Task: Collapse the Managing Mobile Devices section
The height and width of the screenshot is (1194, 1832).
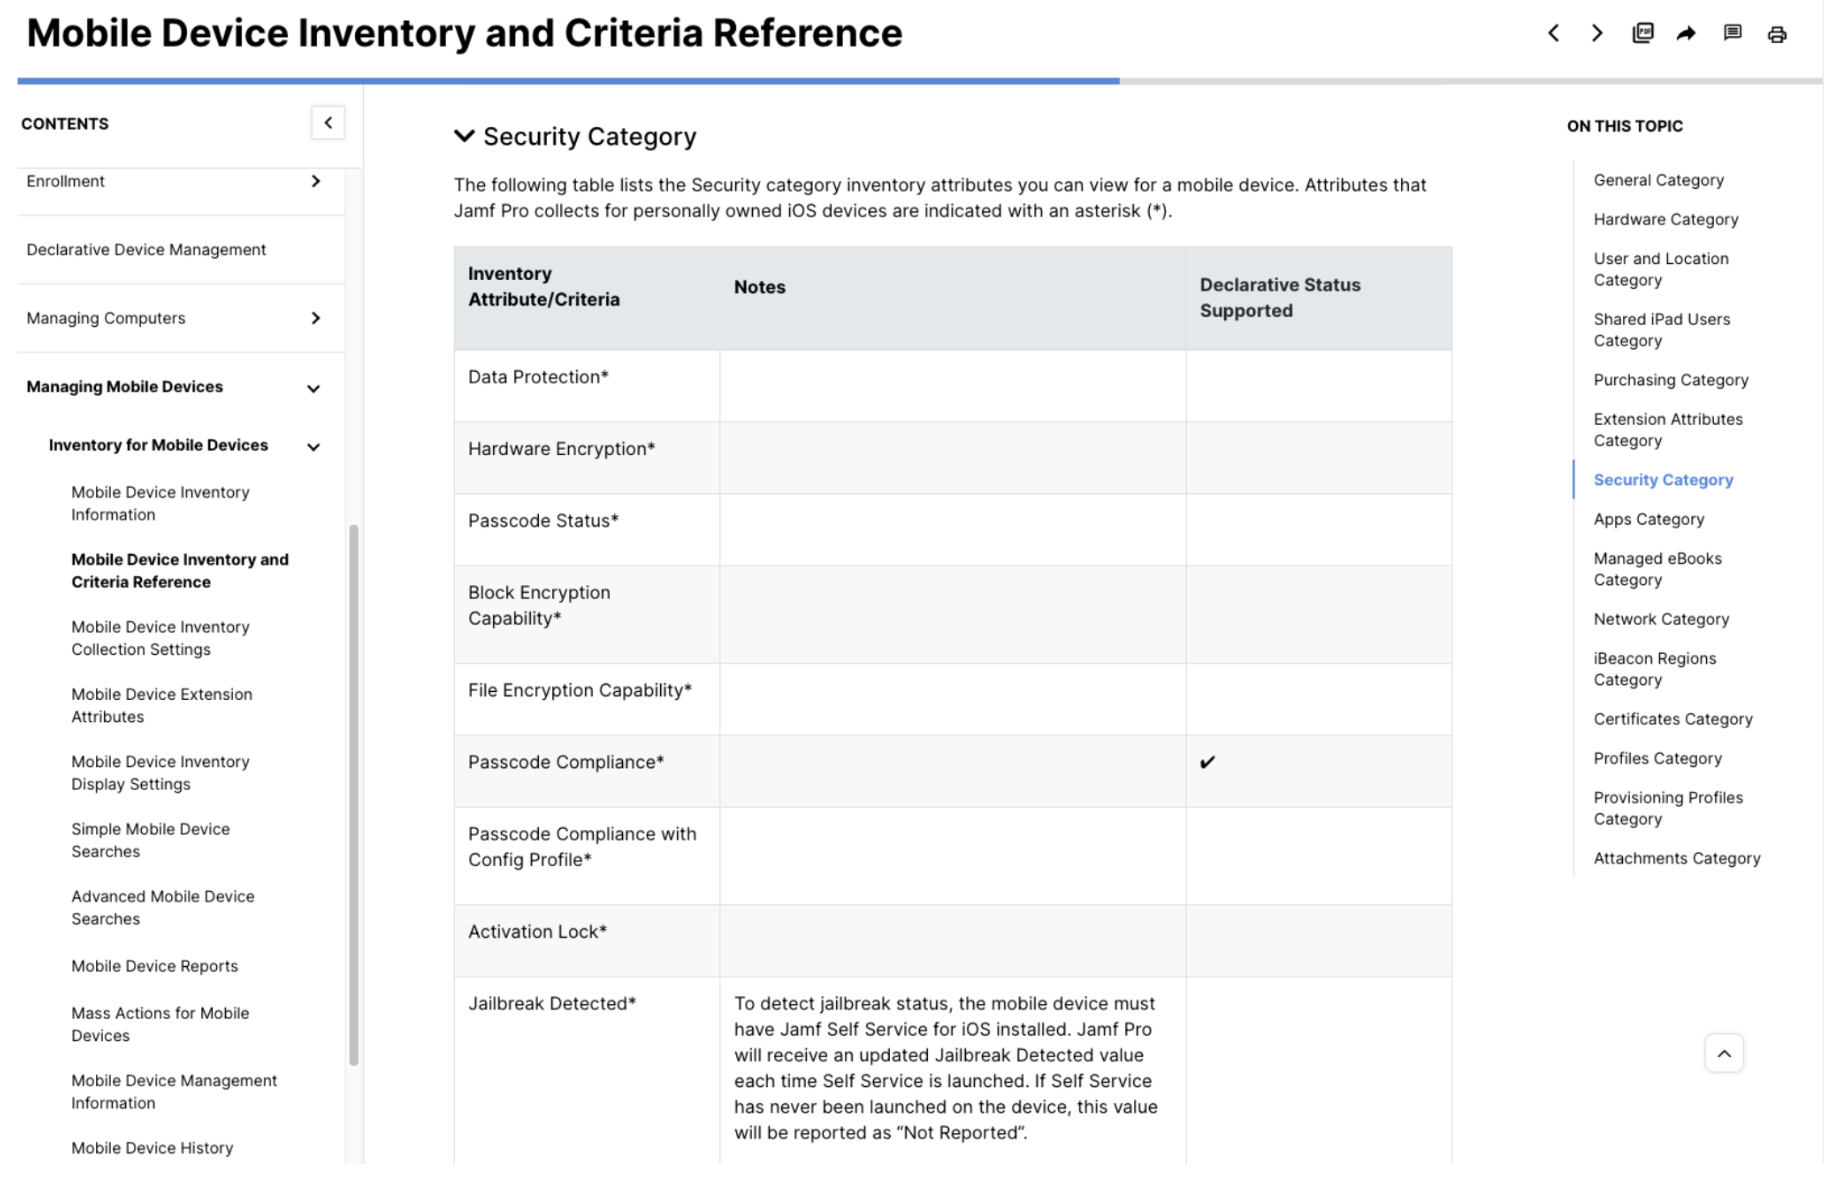Action: [313, 387]
